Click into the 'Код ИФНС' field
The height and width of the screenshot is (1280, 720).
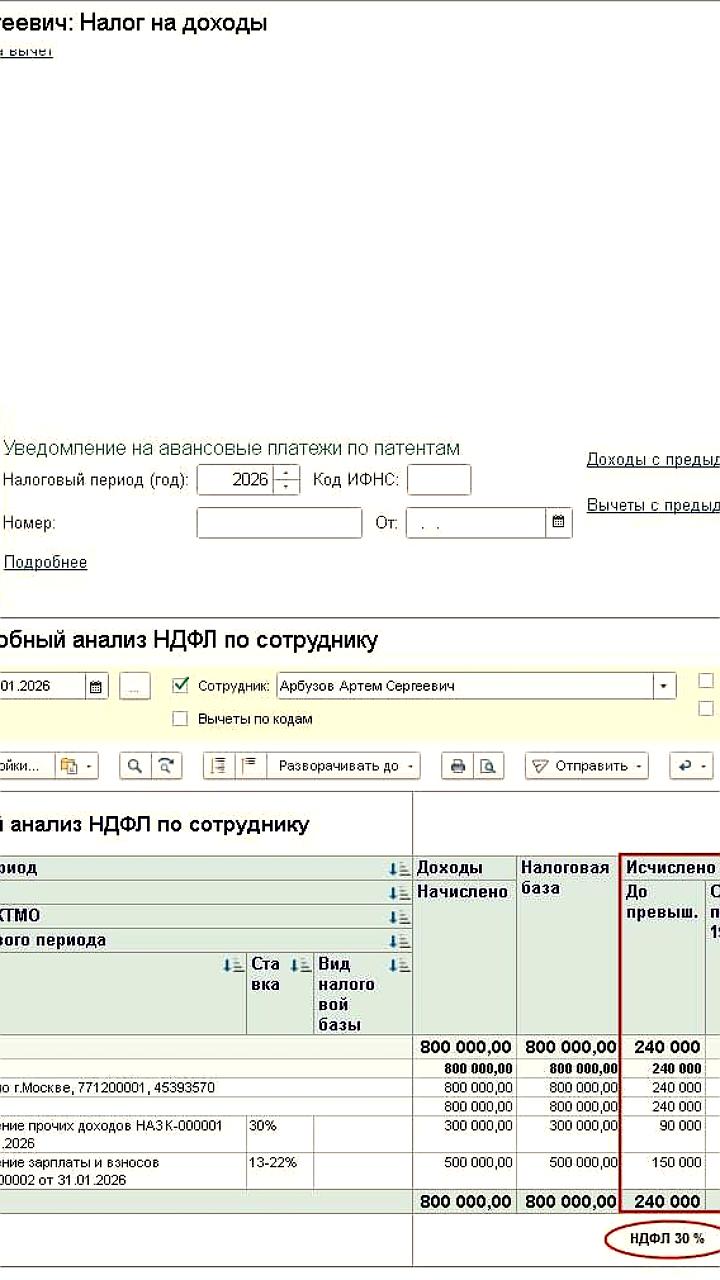click(x=439, y=480)
